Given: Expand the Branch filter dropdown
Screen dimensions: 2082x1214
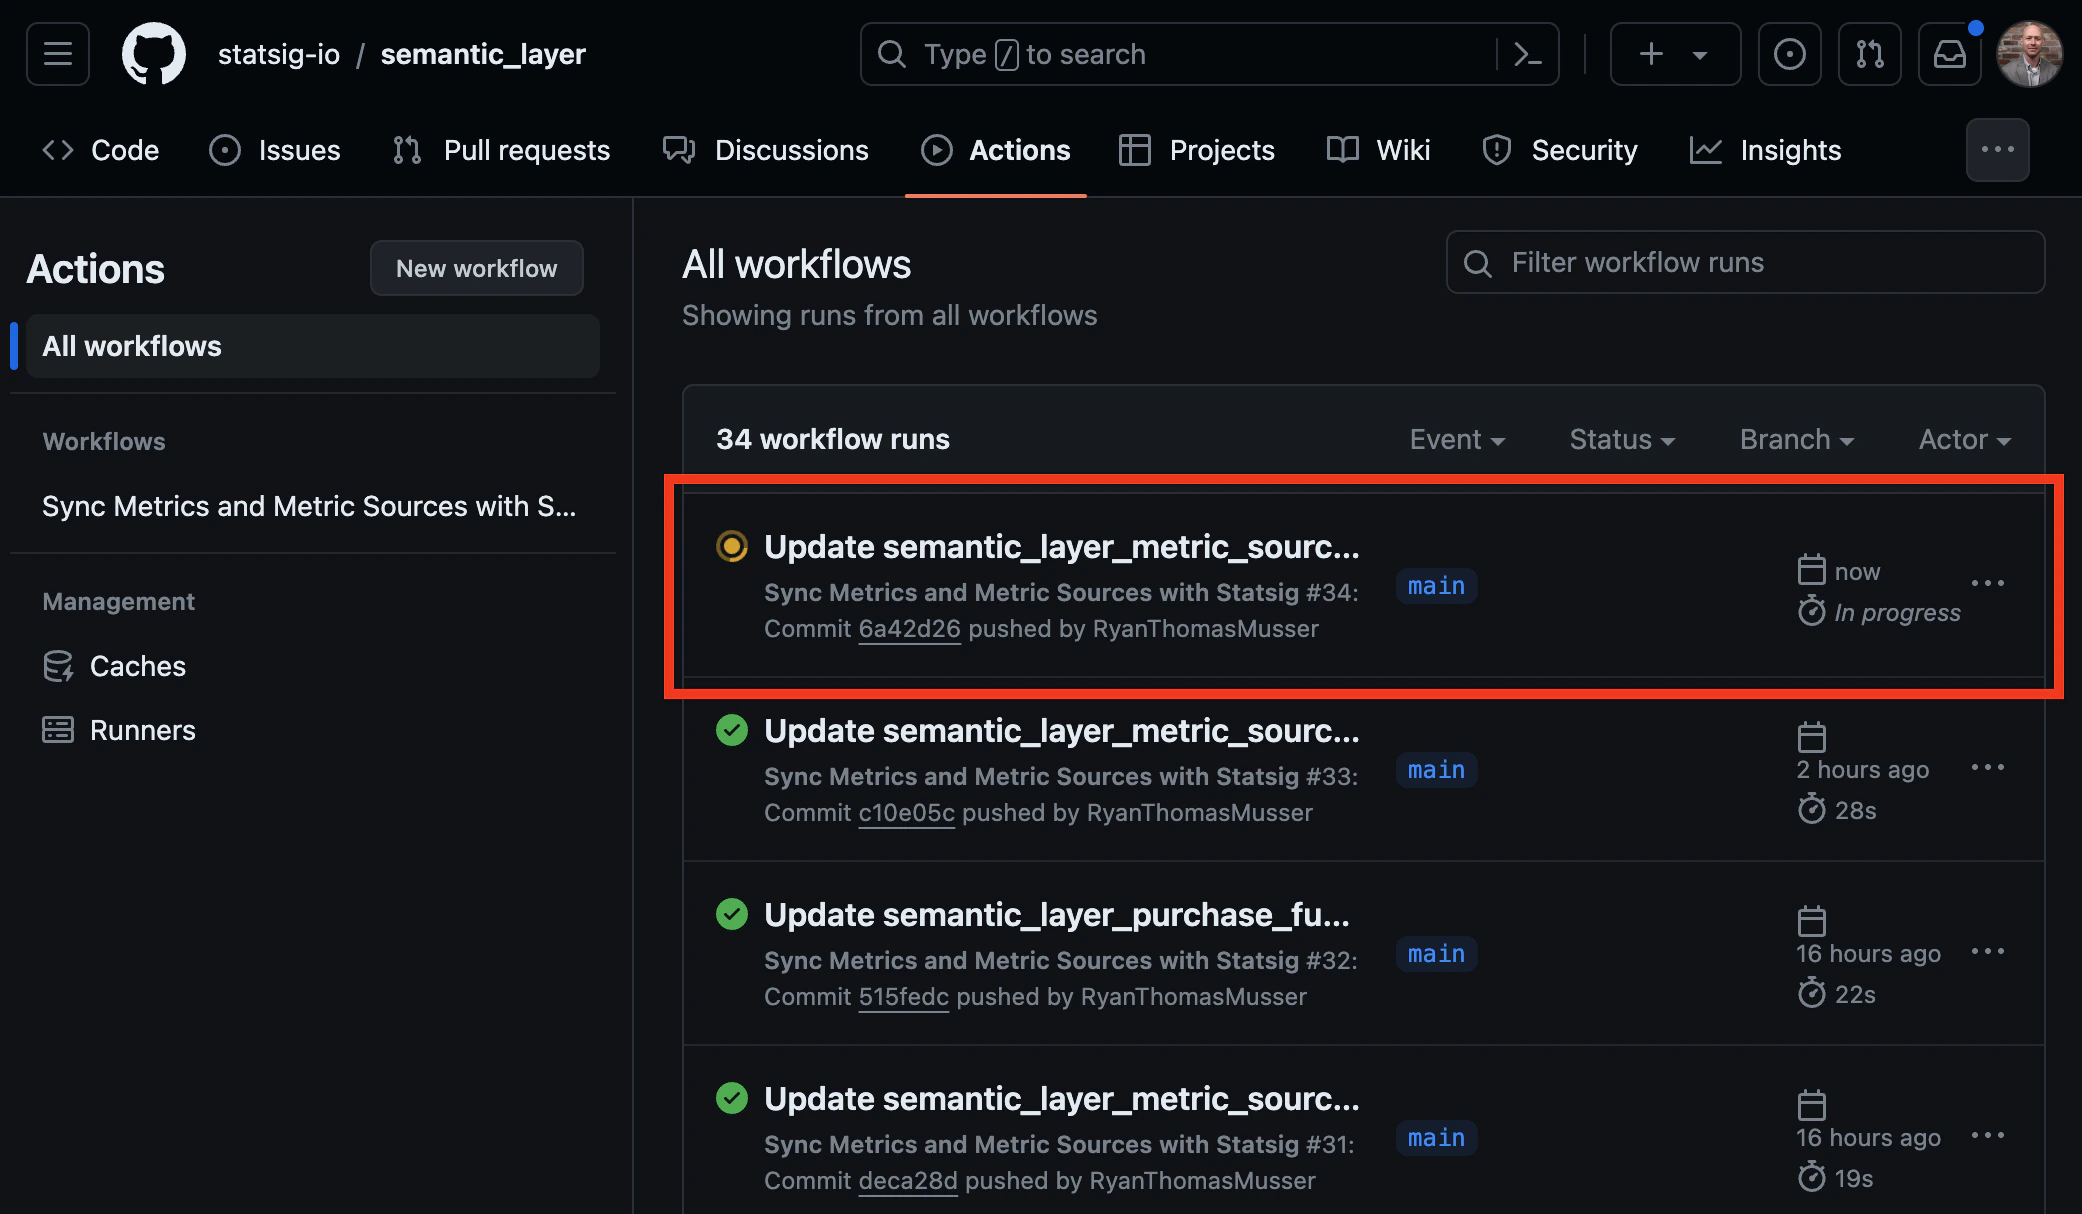Looking at the screenshot, I should [x=1796, y=440].
